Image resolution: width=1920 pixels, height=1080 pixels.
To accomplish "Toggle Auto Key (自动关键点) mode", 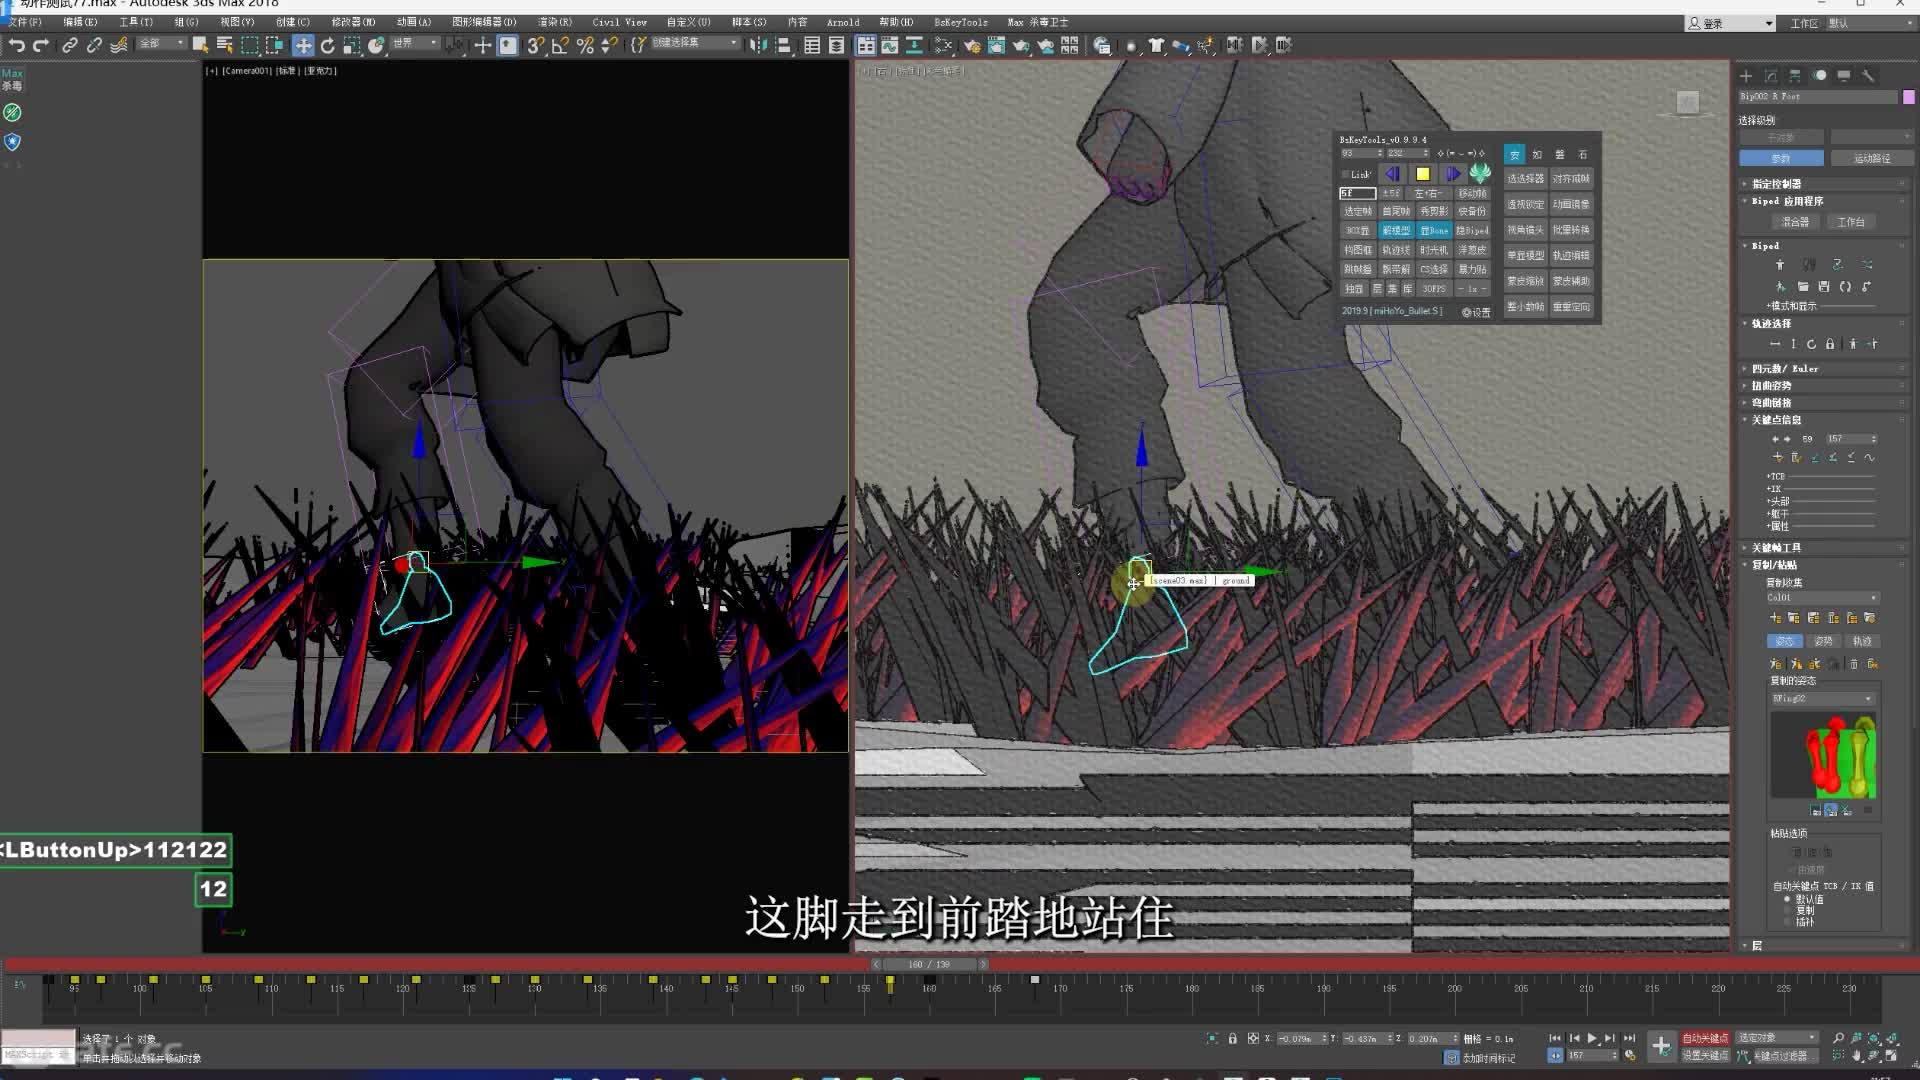I will pyautogui.click(x=1704, y=1038).
